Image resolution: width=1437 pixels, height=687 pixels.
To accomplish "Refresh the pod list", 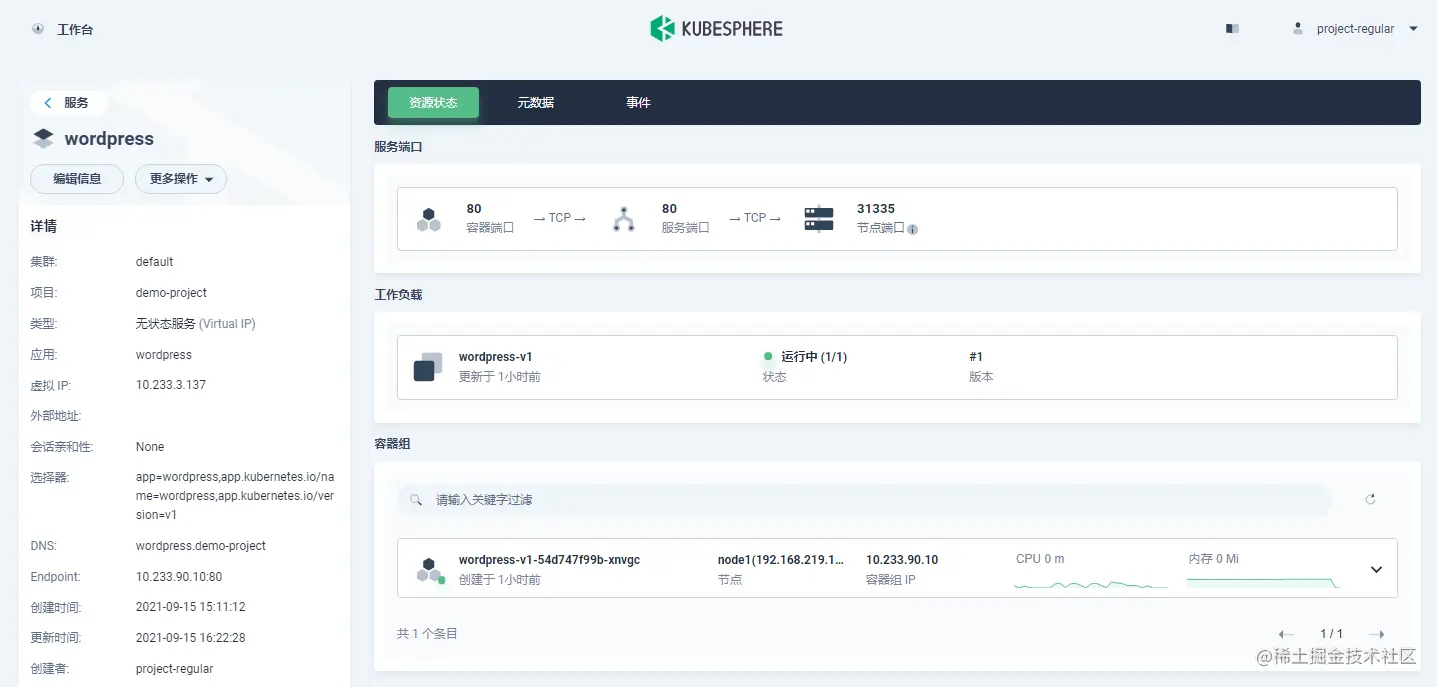I will (1370, 499).
